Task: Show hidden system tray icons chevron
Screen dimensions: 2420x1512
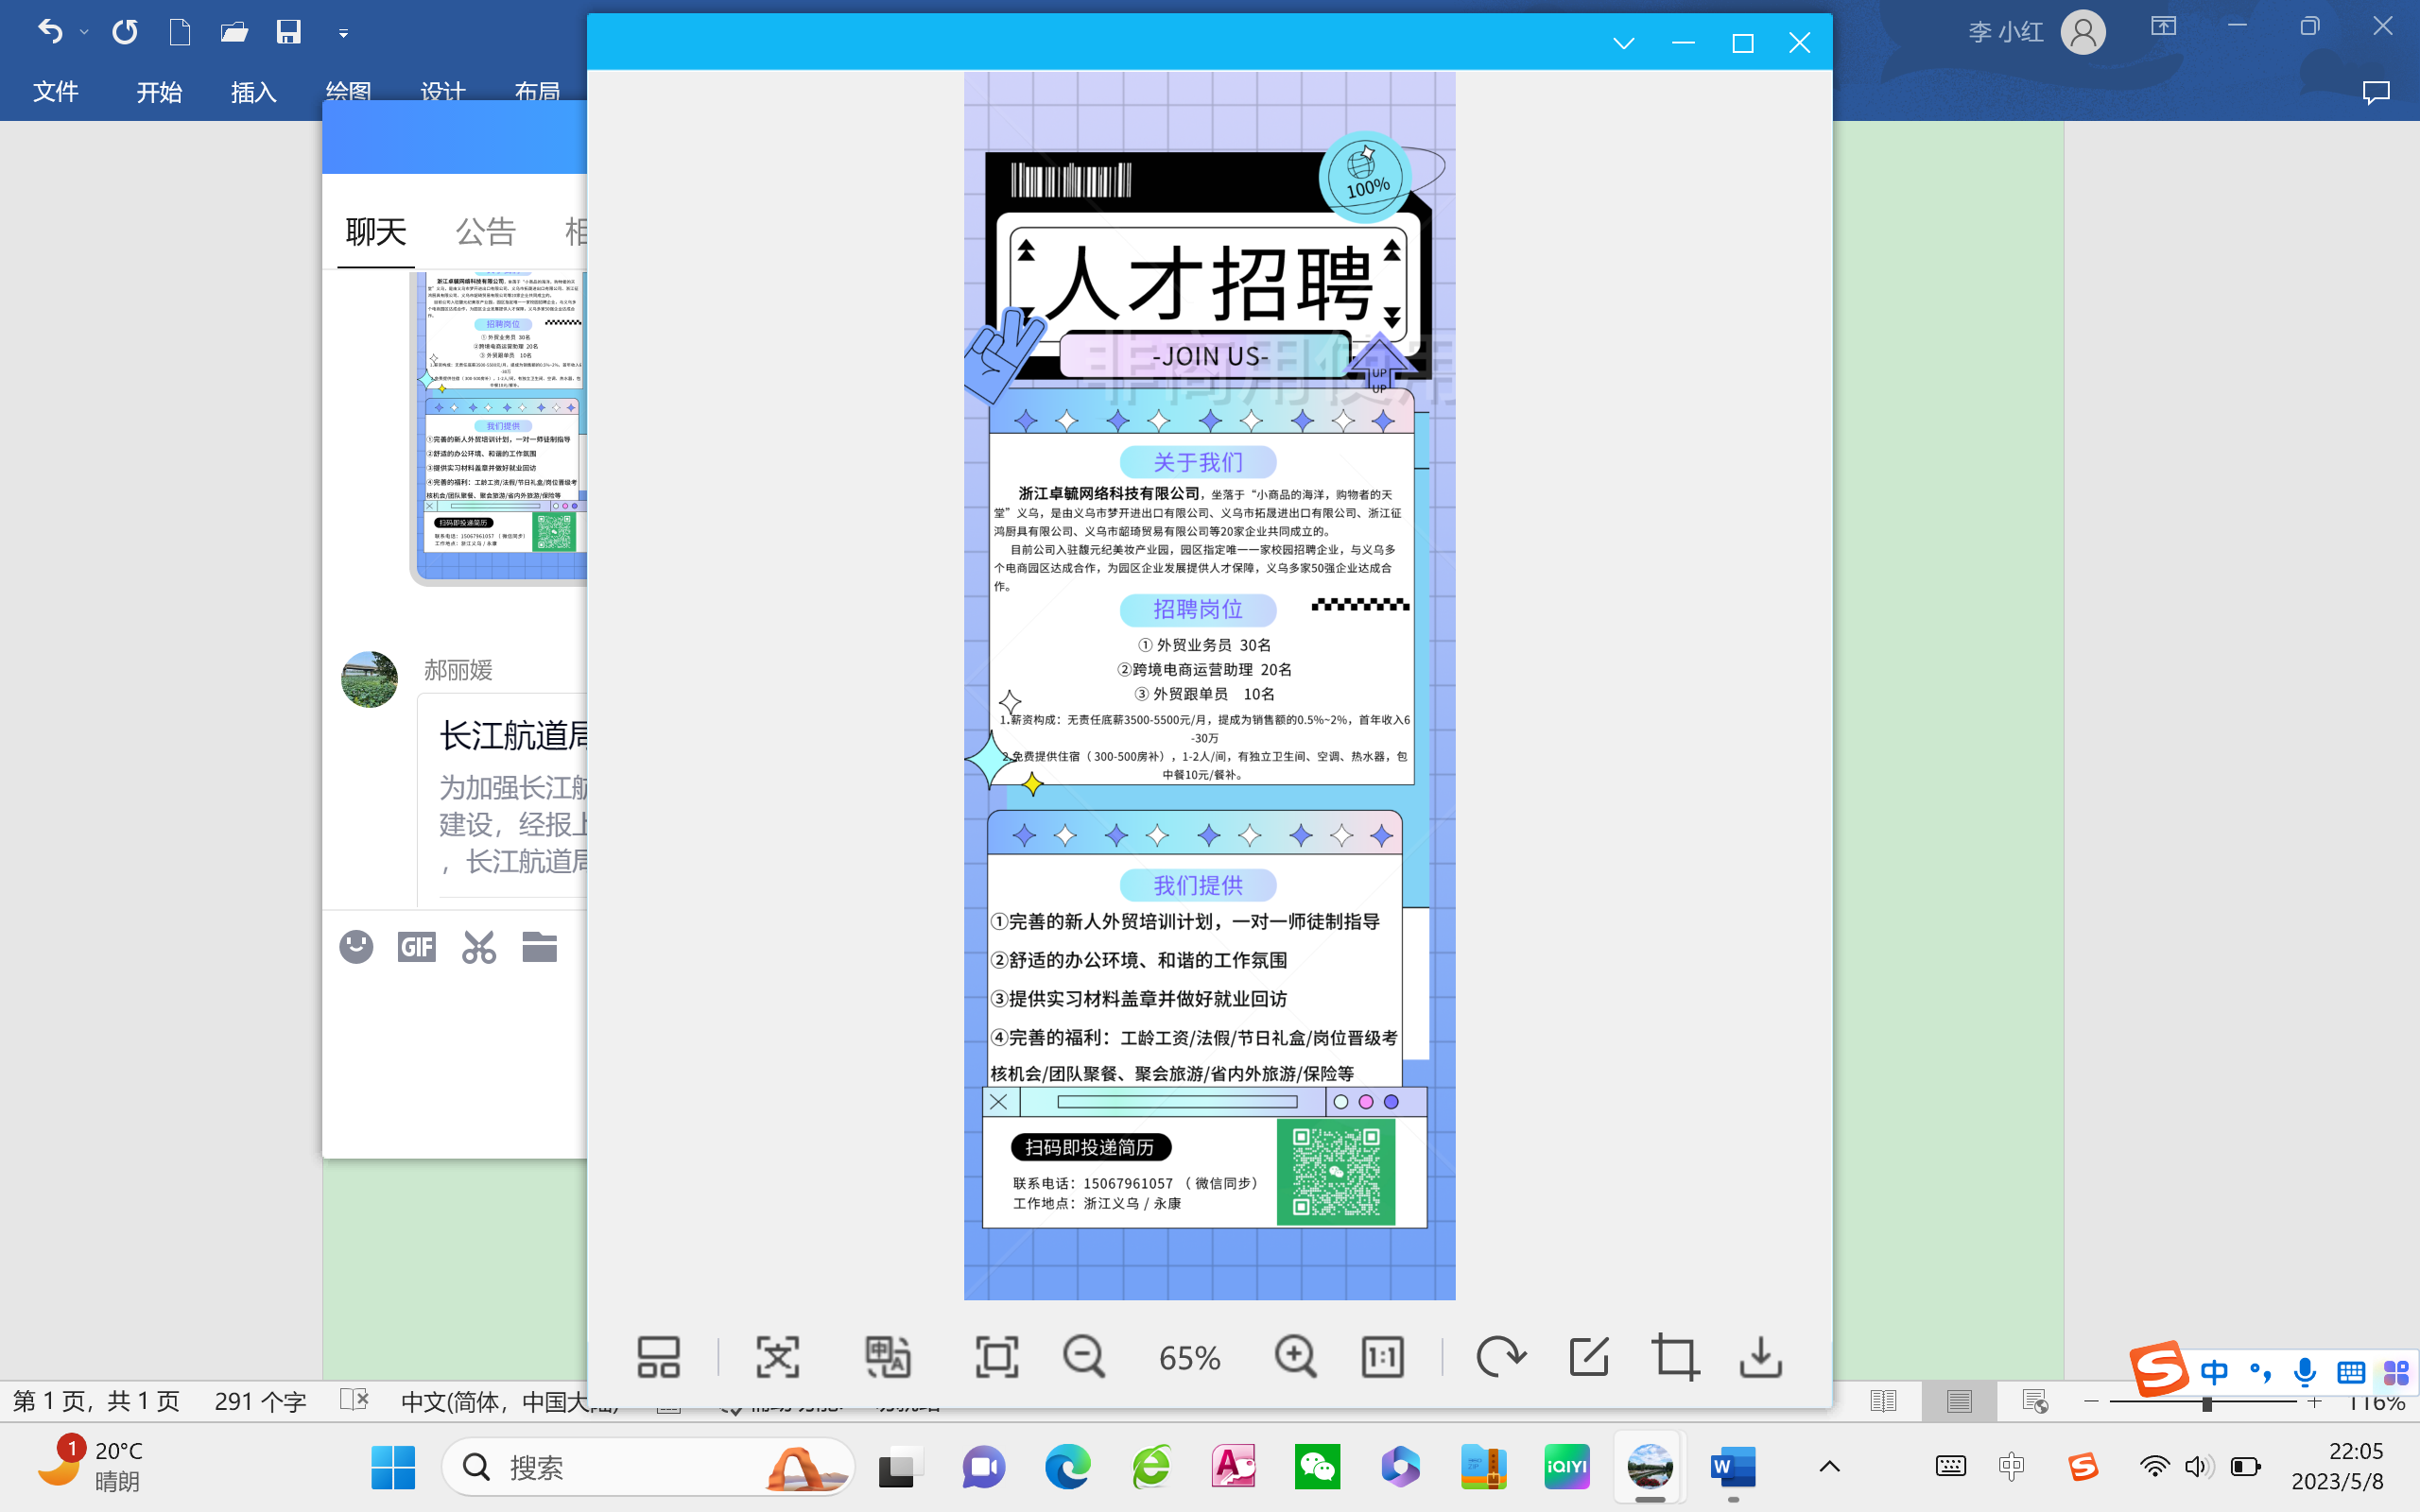Action: click(x=1829, y=1467)
